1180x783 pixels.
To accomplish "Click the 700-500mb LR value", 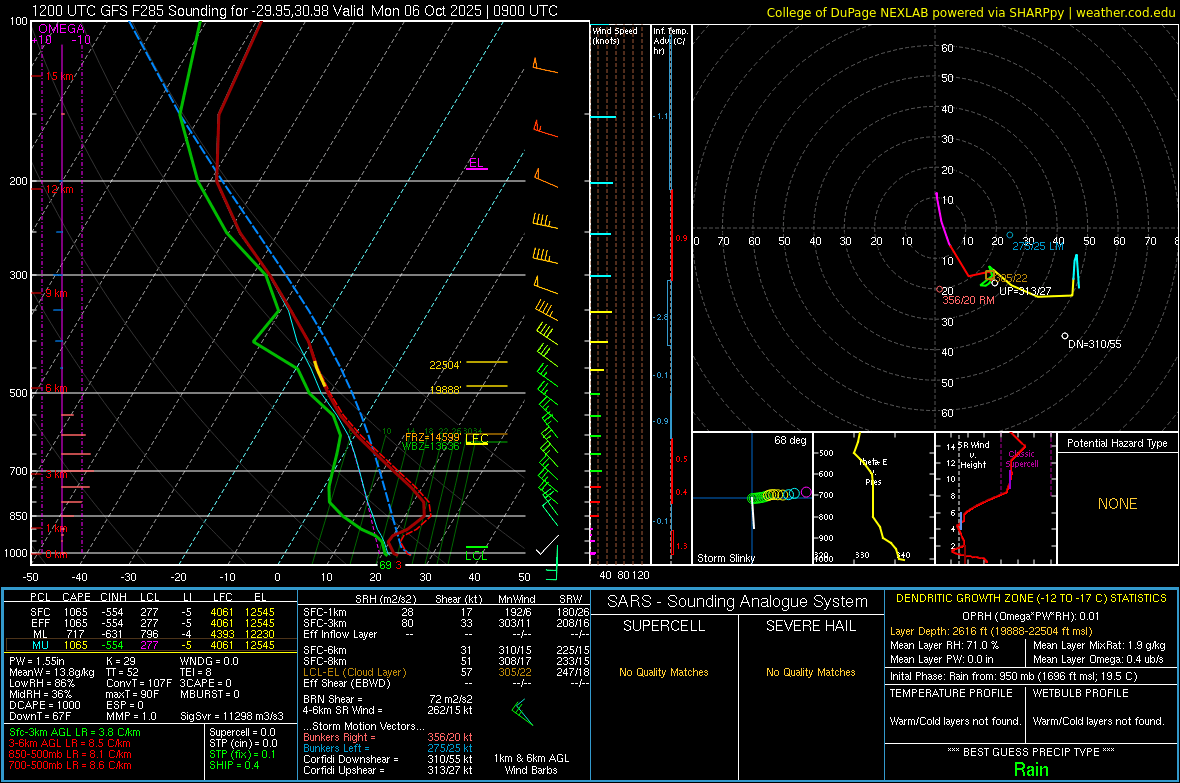I will click(x=70, y=766).
